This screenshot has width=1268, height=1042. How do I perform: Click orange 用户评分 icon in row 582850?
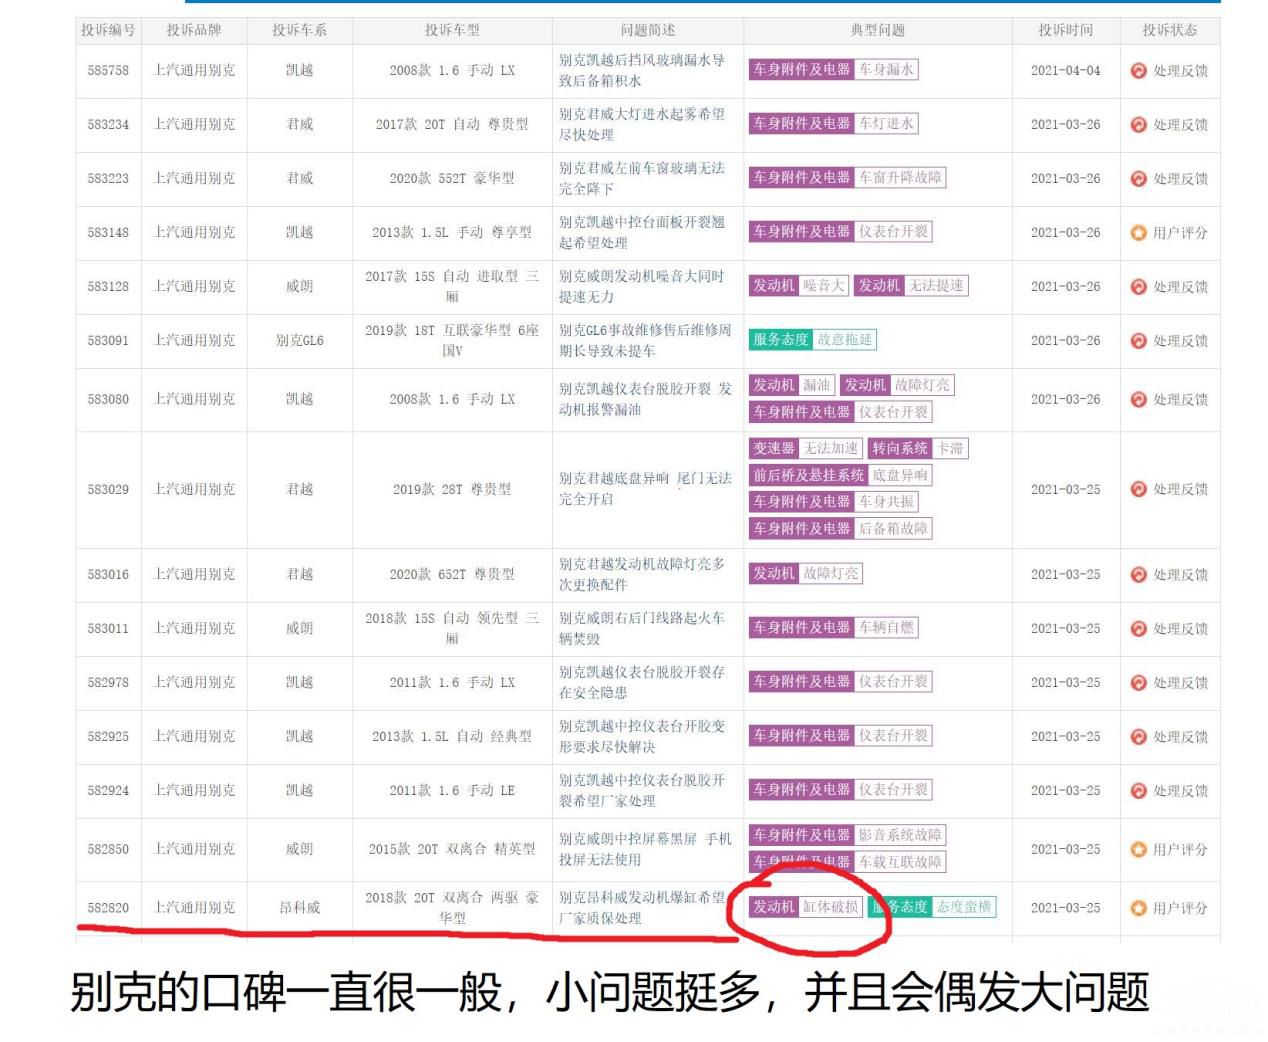[x=1138, y=849]
